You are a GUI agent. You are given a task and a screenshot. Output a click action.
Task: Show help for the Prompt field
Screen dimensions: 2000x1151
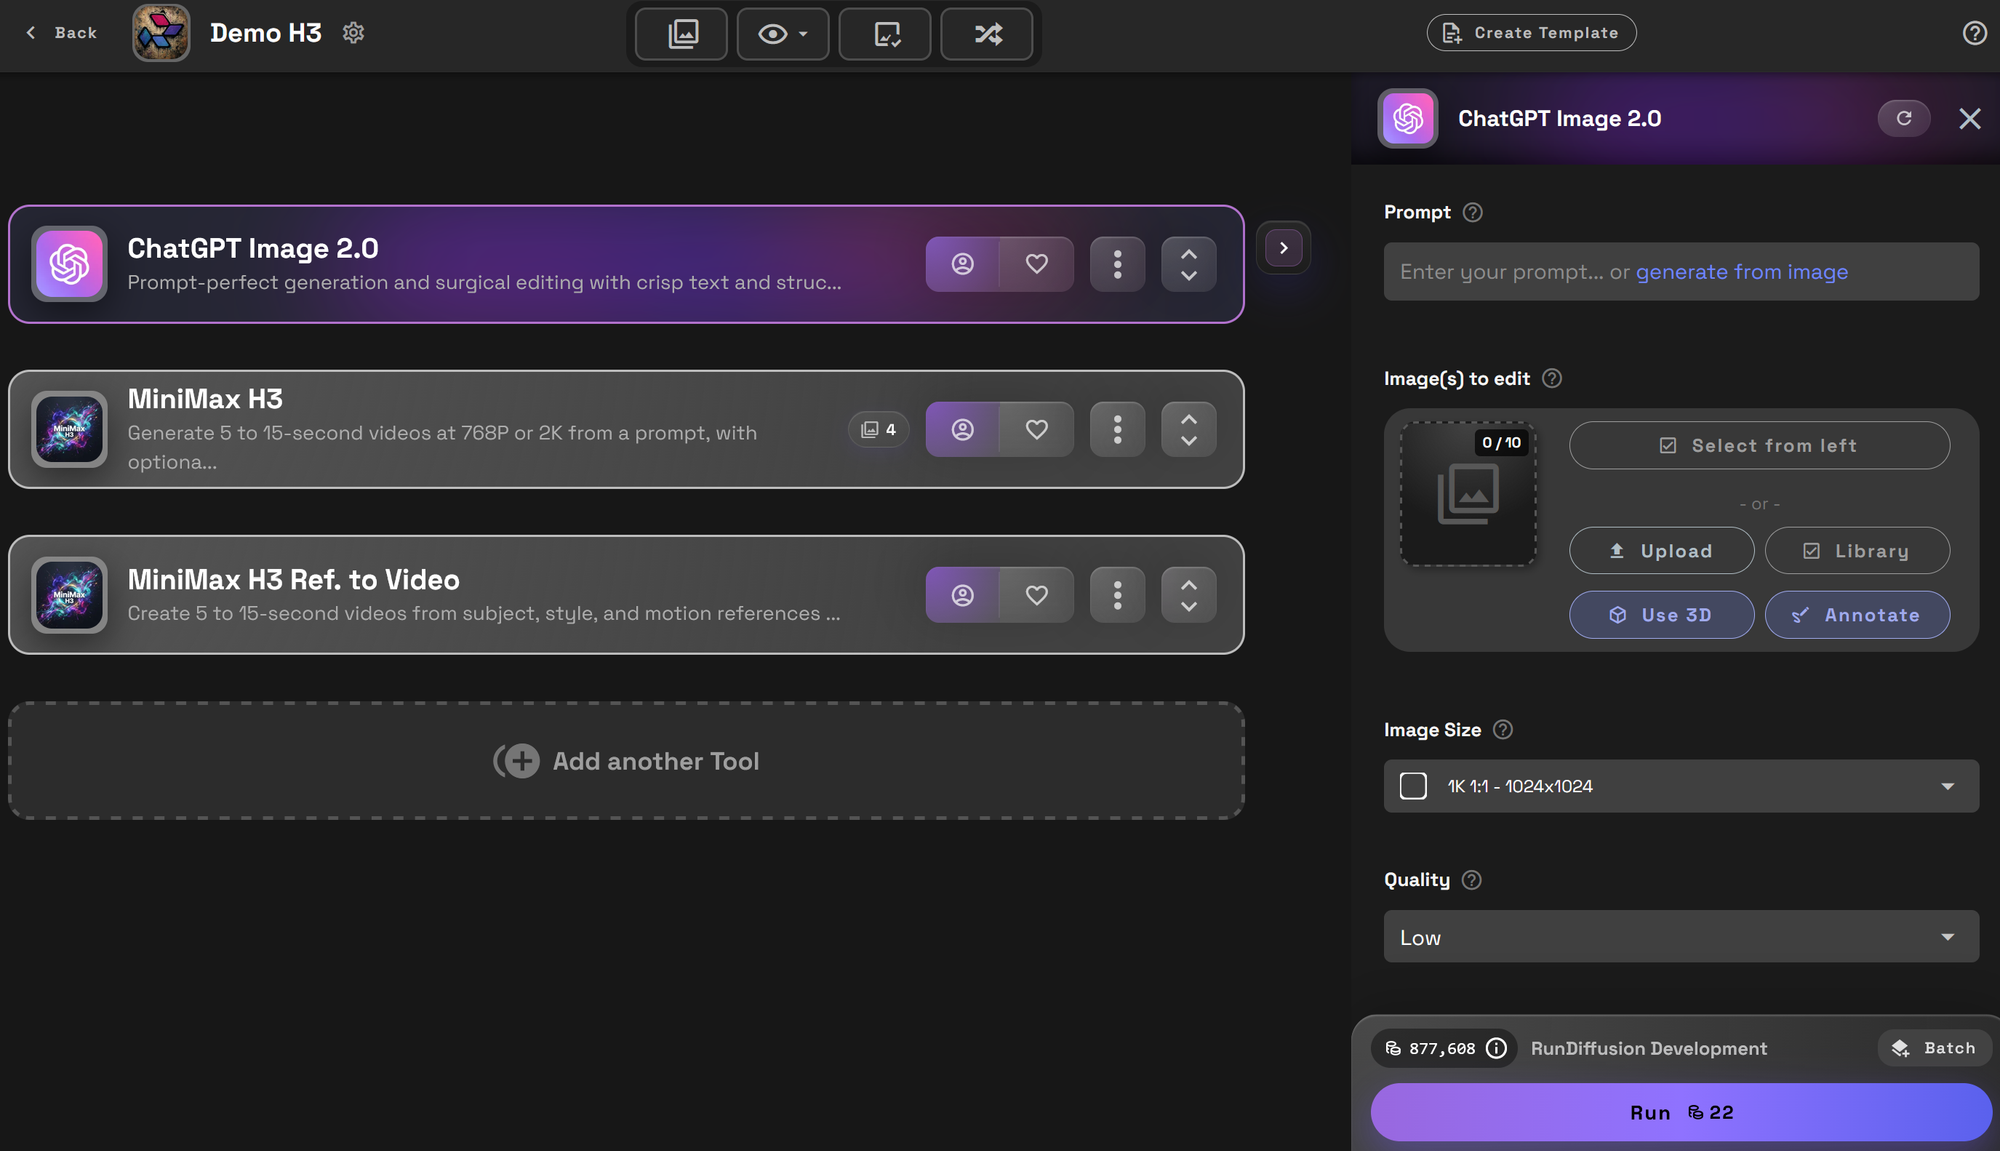click(x=1472, y=212)
